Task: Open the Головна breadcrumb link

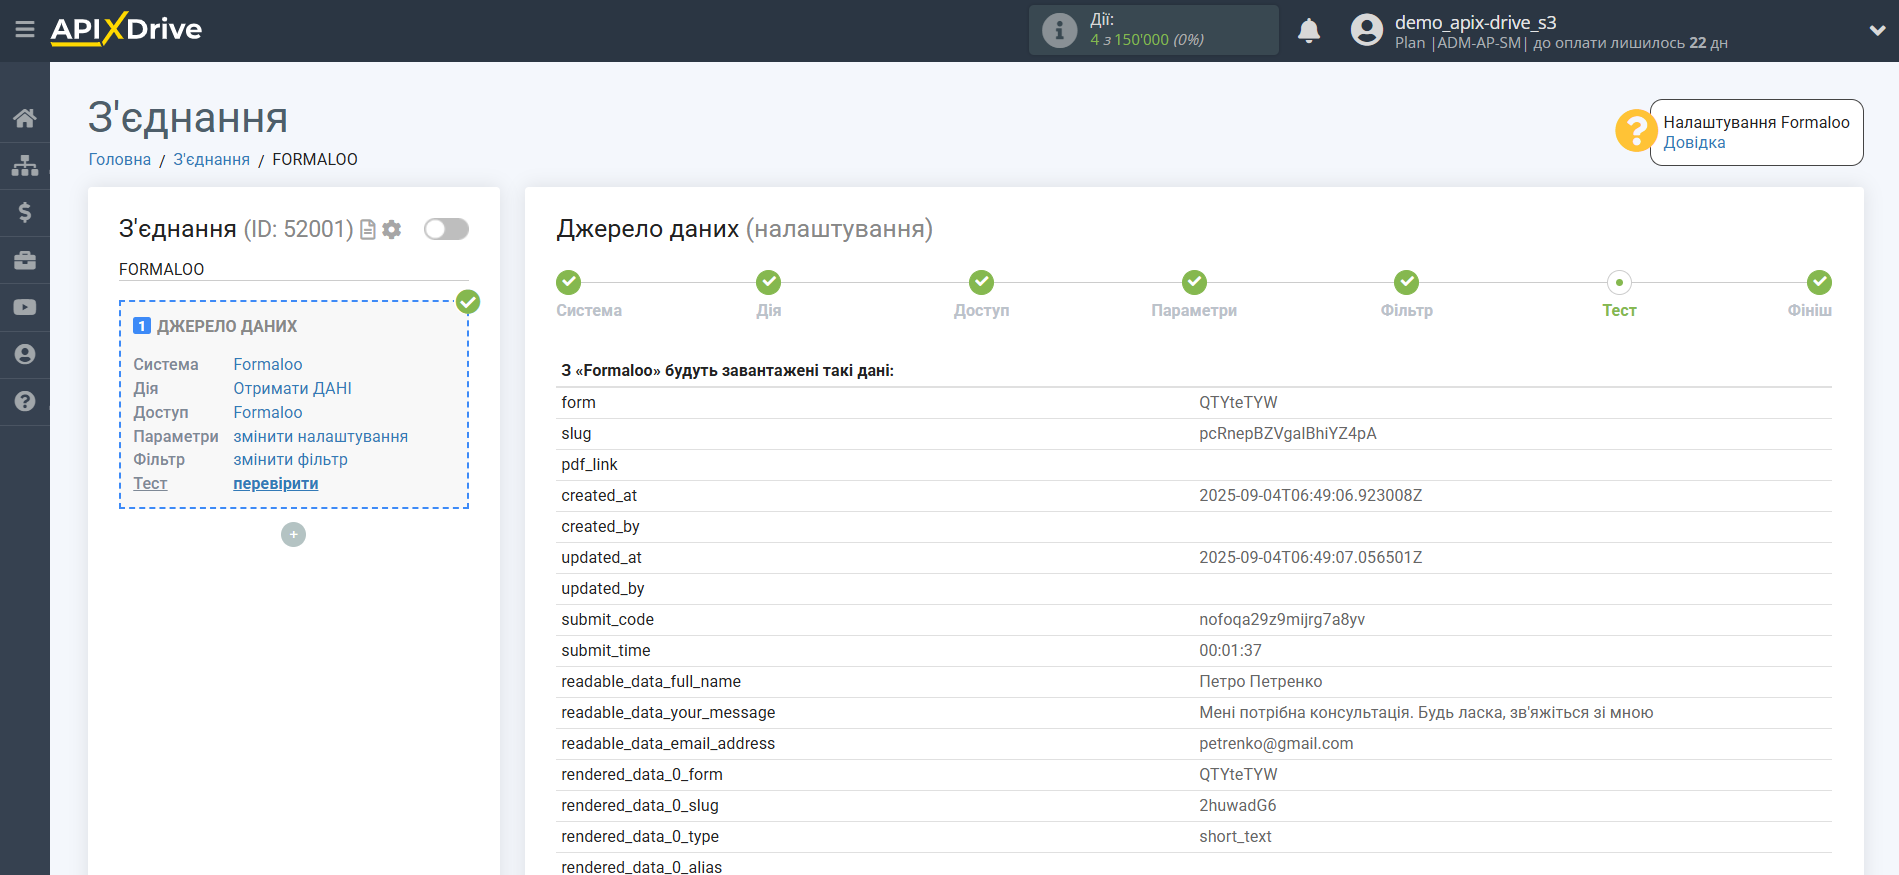Action: (x=120, y=159)
